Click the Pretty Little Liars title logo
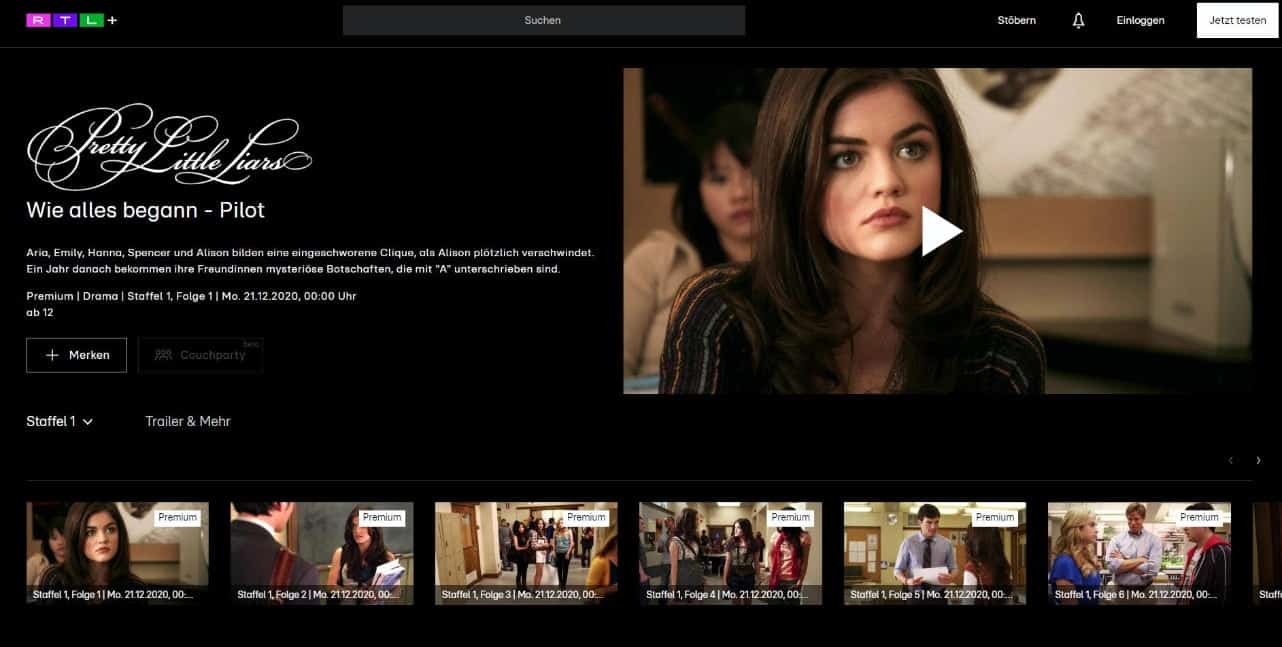The image size is (1282, 647). 169,146
